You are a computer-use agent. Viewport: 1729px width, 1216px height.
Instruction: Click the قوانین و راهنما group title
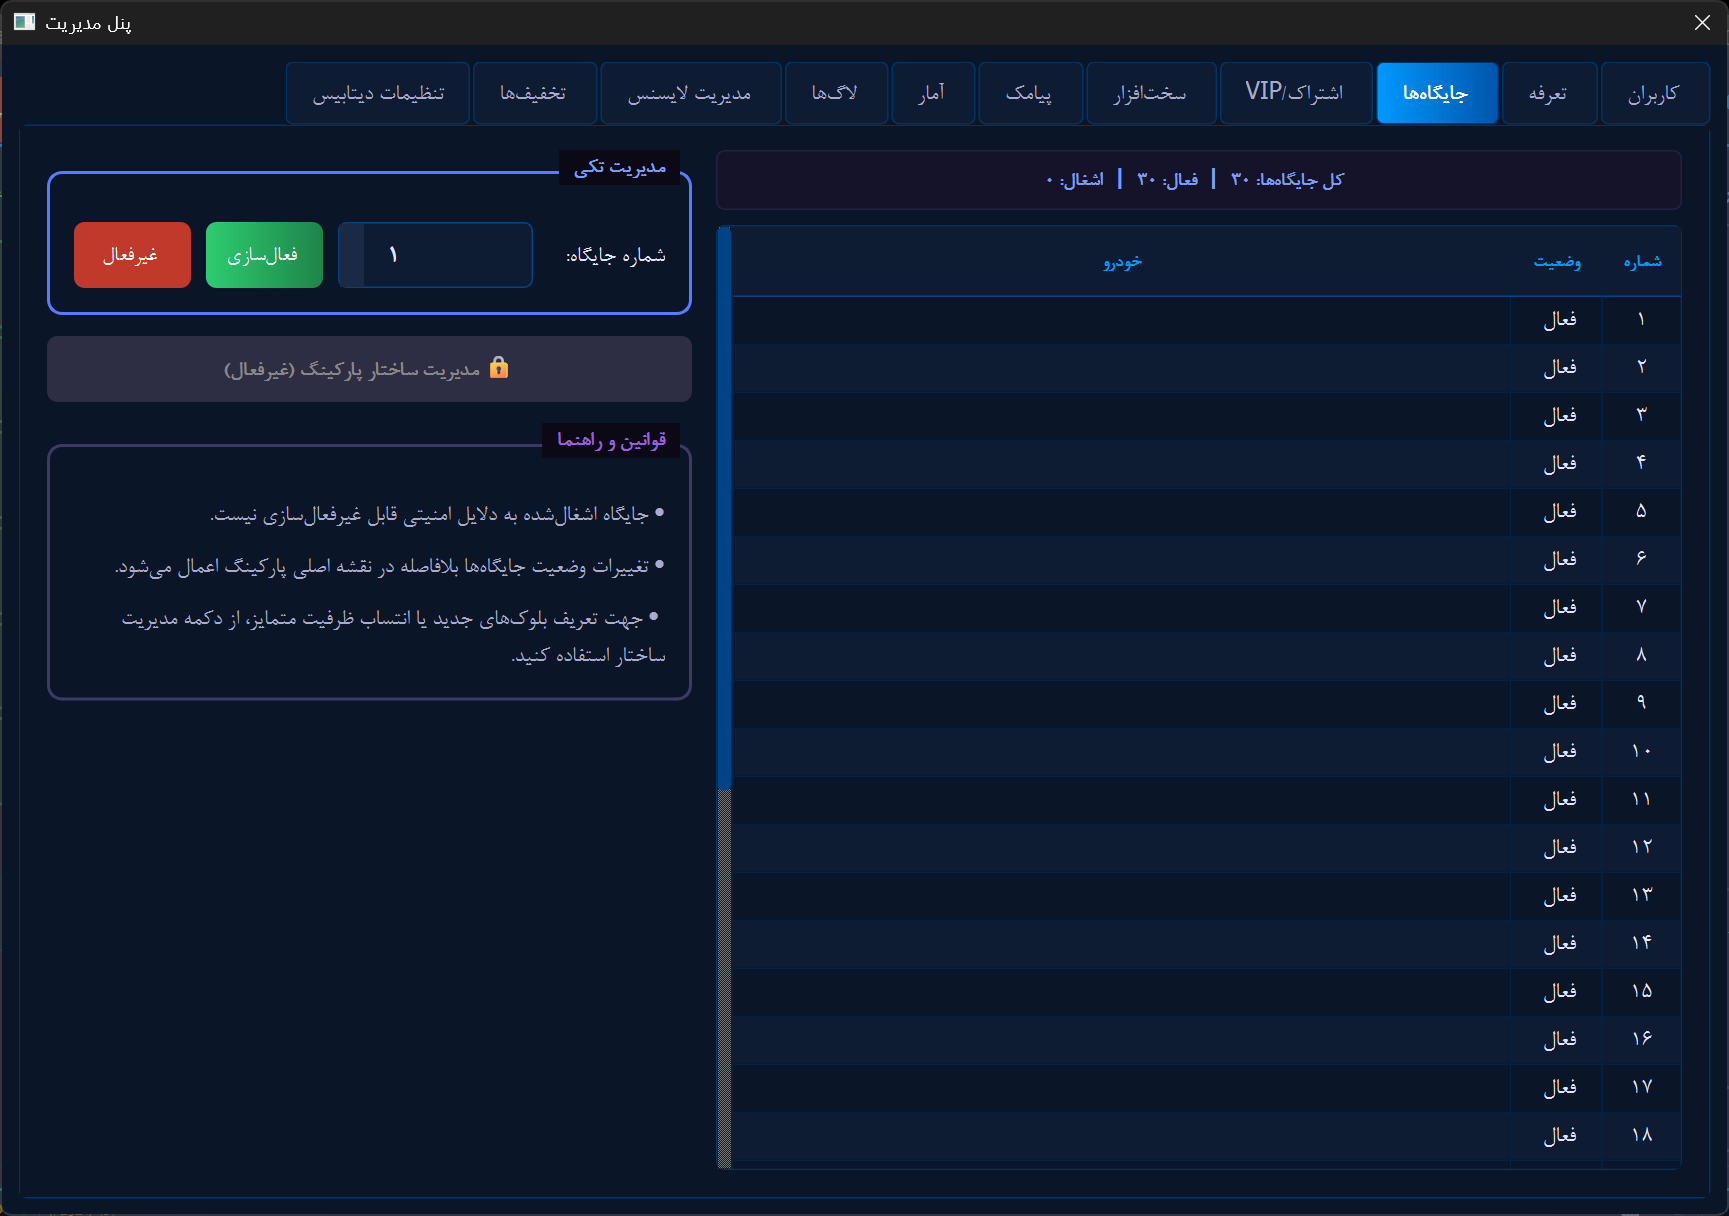[x=611, y=440]
